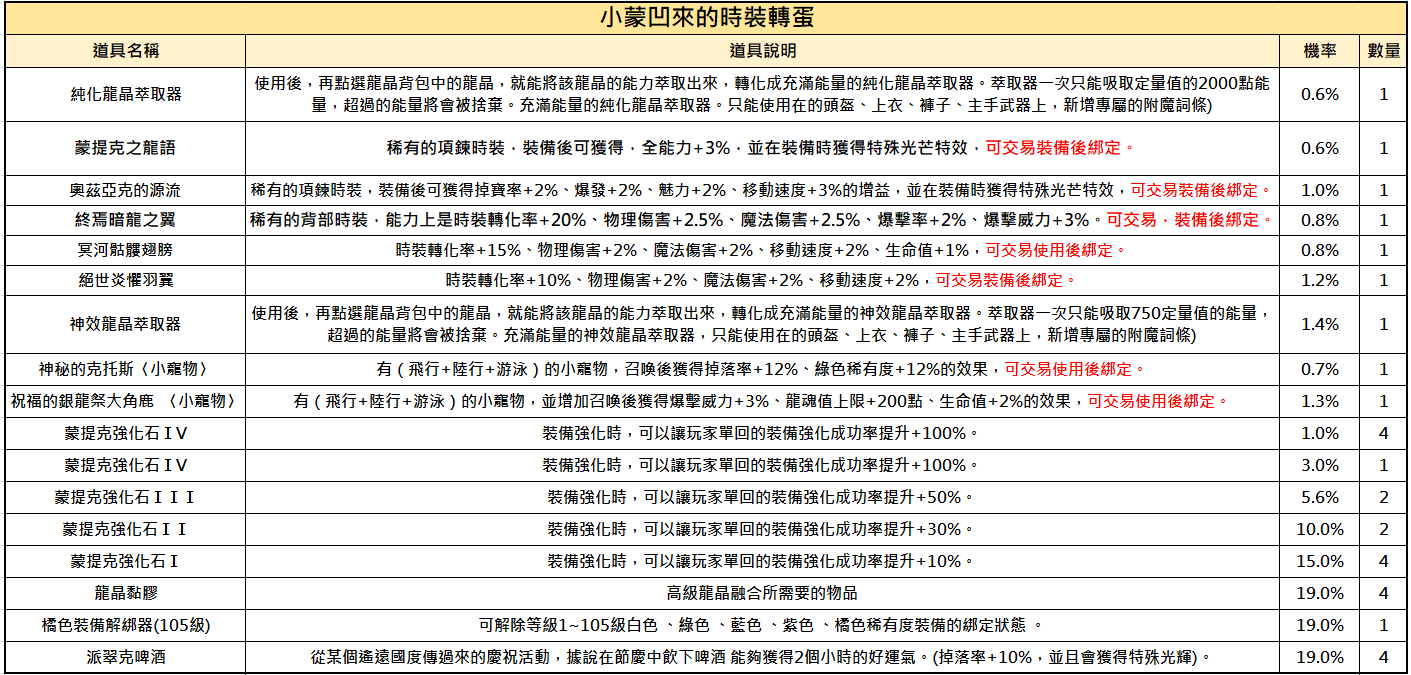Click item name 奧茲亞克的源流
The width and height of the screenshot is (1411, 675).
[x=126, y=190]
